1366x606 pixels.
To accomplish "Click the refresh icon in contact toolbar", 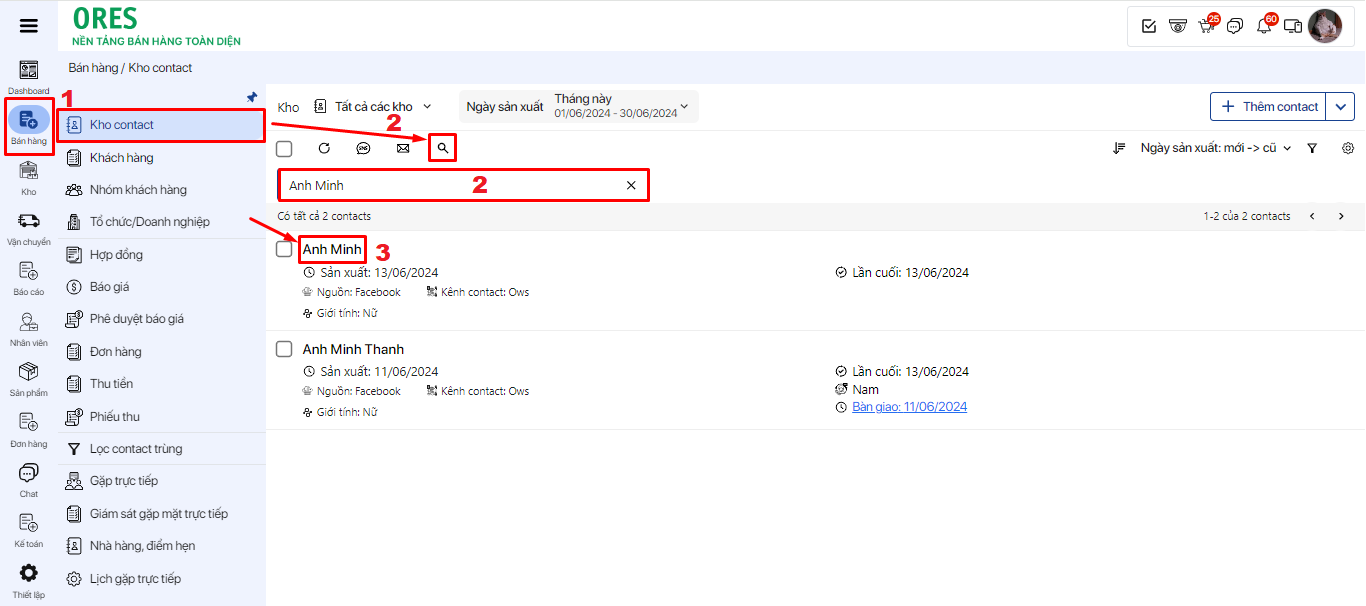I will [x=324, y=148].
